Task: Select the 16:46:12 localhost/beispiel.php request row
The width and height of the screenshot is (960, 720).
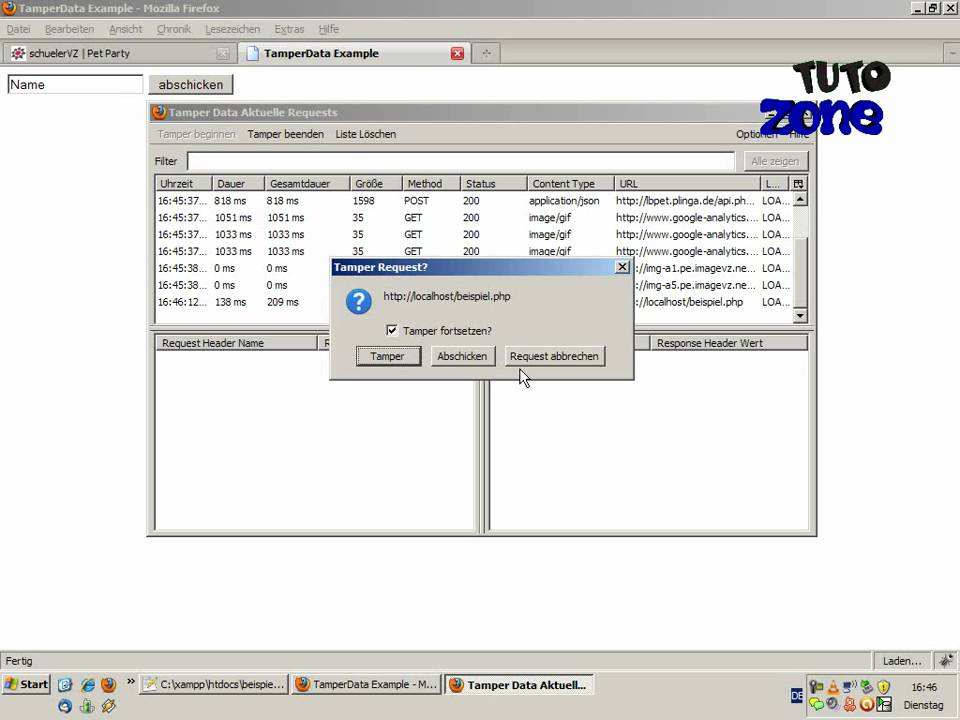Action: click(474, 302)
